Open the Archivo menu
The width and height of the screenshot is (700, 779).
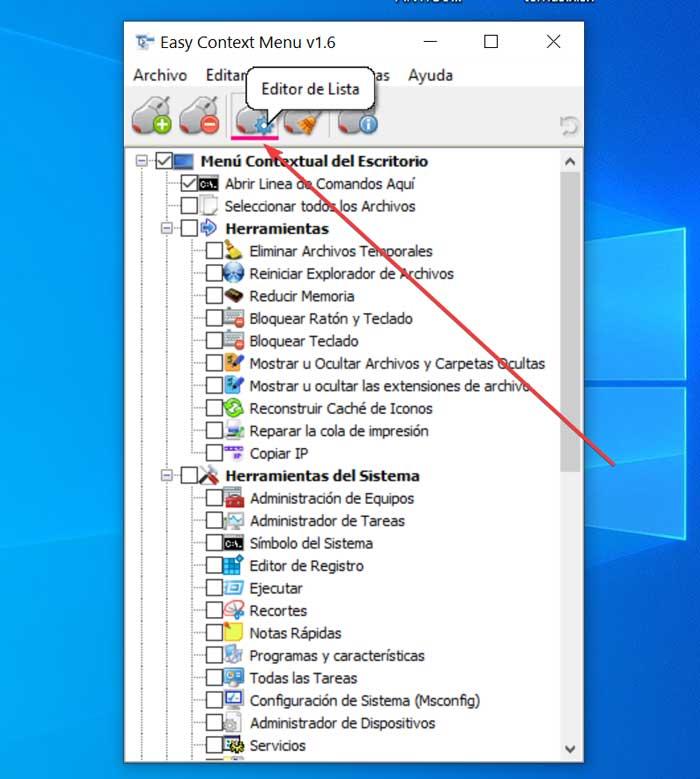(160, 75)
